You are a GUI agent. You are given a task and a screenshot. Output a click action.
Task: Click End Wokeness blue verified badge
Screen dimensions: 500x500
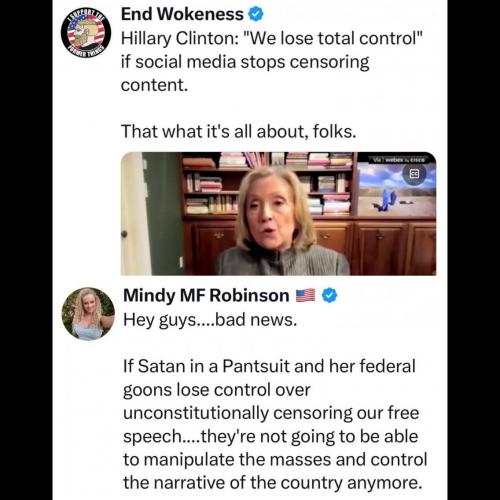(256, 14)
